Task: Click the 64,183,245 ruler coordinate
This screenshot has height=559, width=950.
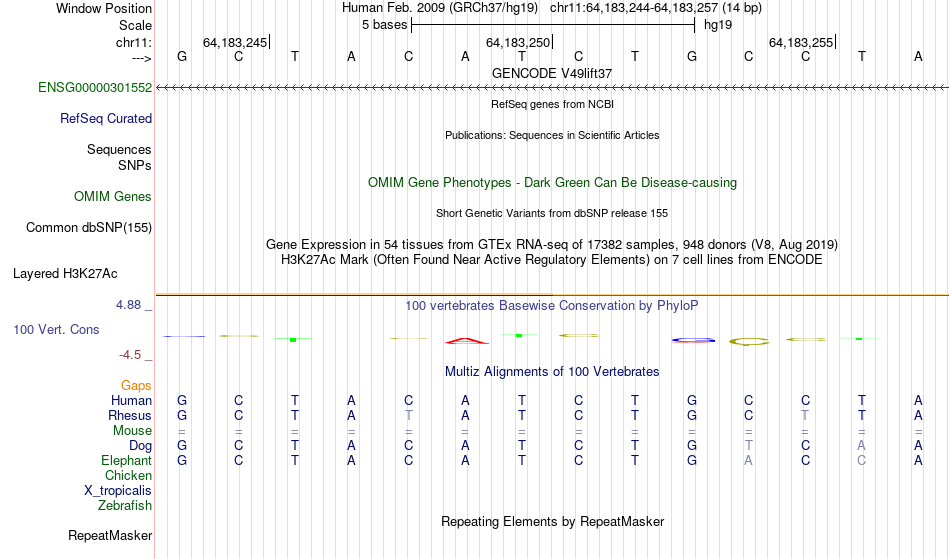Action: tap(235, 42)
